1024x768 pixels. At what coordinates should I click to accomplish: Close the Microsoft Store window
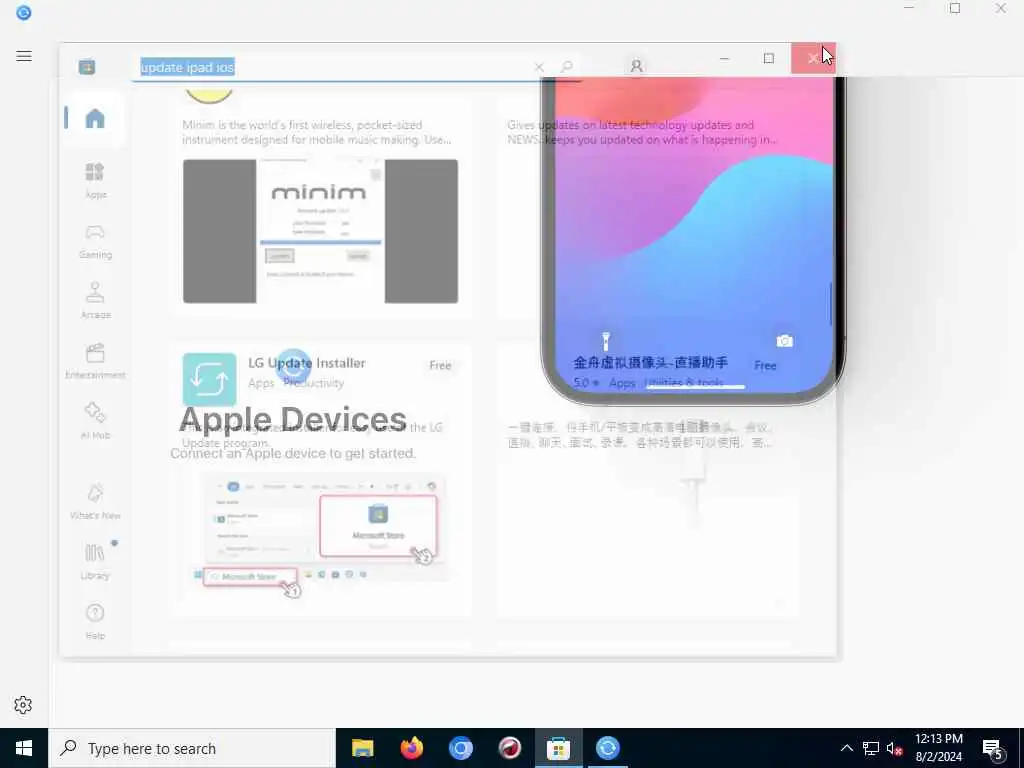coord(813,59)
